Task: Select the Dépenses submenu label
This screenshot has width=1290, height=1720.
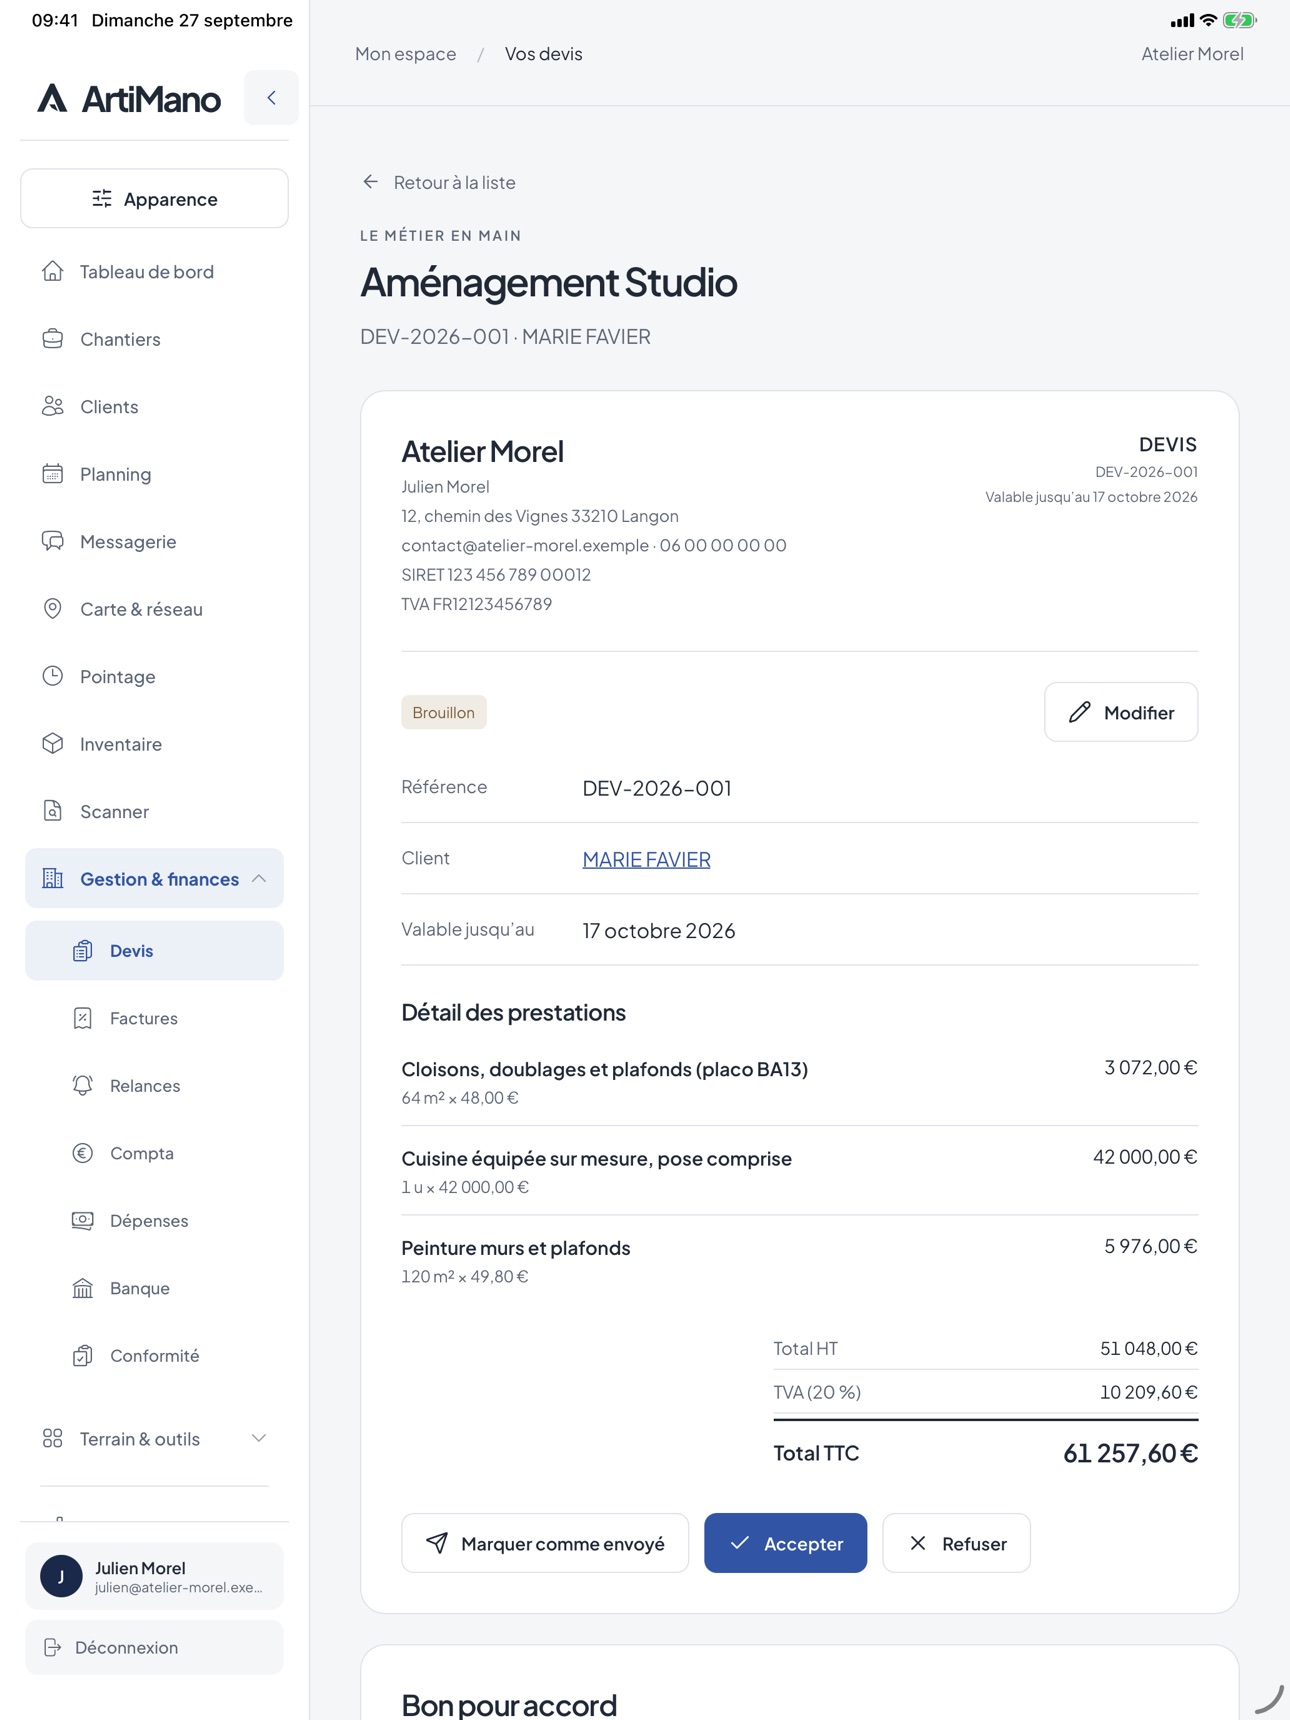Action: click(x=149, y=1221)
